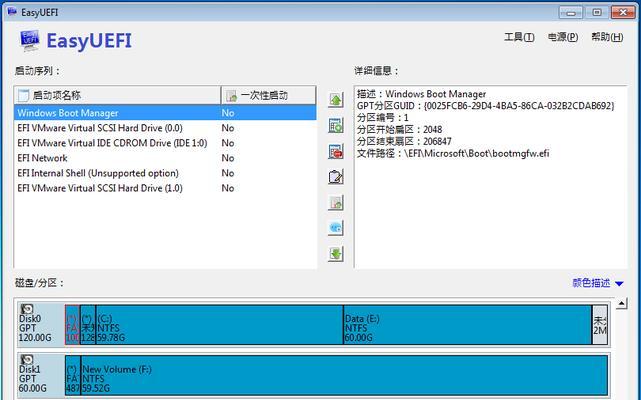Click the No value for Windows Boot Manager
Image resolution: width=641 pixels, height=400 pixels.
point(228,113)
